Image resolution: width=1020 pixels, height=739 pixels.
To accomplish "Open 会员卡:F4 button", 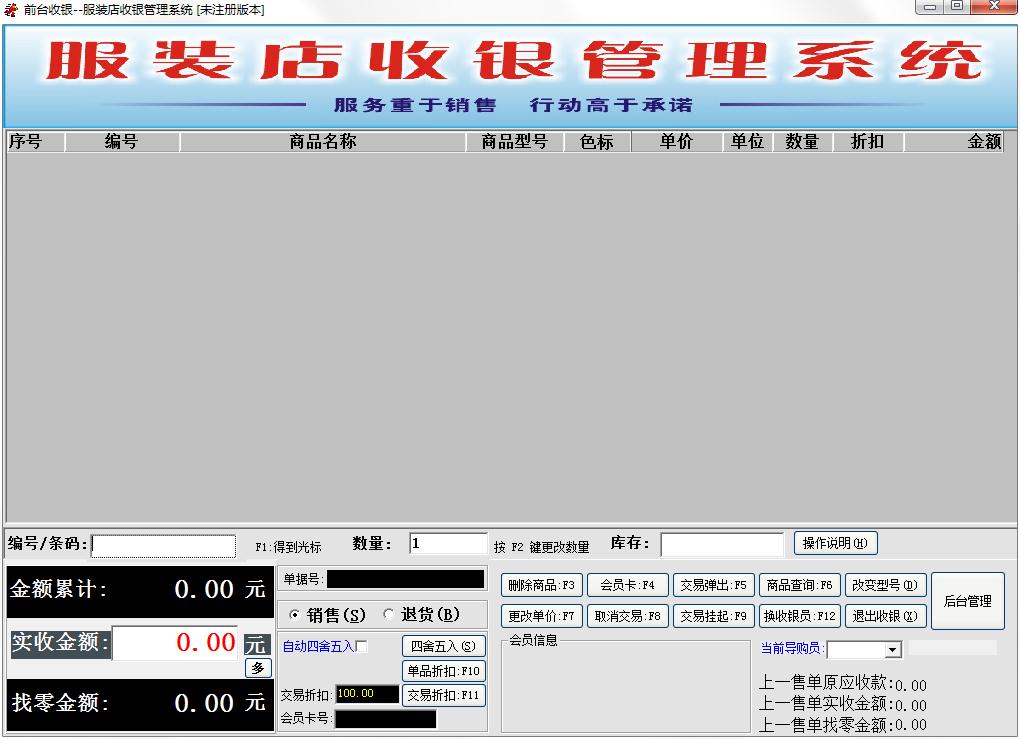I will point(627,585).
